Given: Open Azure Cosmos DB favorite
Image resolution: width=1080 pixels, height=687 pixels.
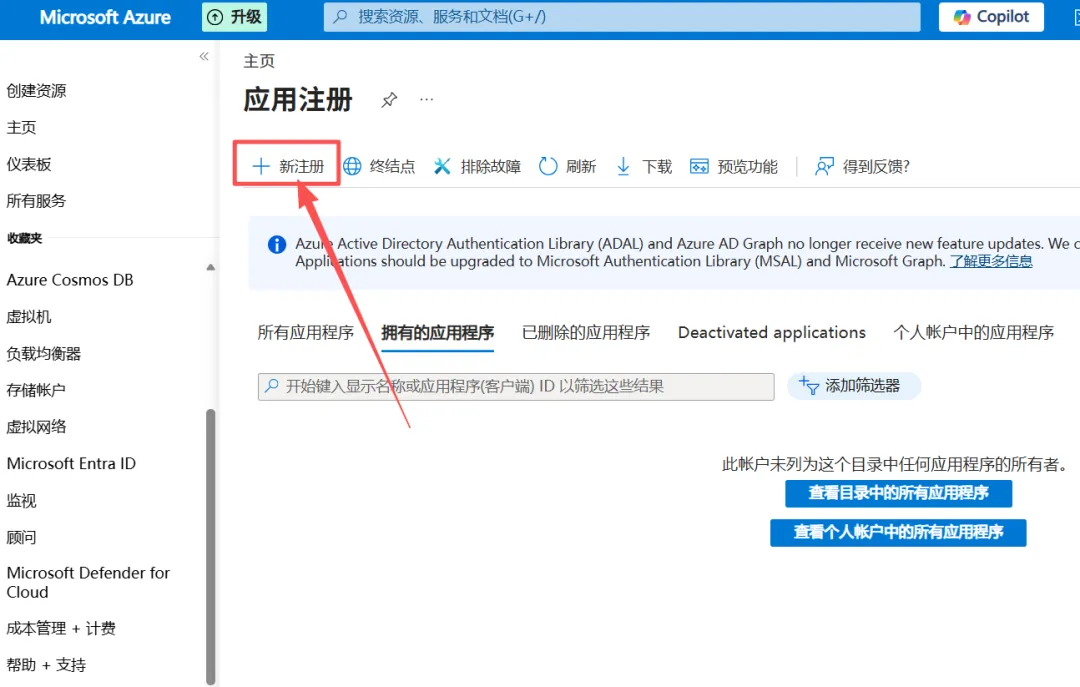Looking at the screenshot, I should point(70,280).
